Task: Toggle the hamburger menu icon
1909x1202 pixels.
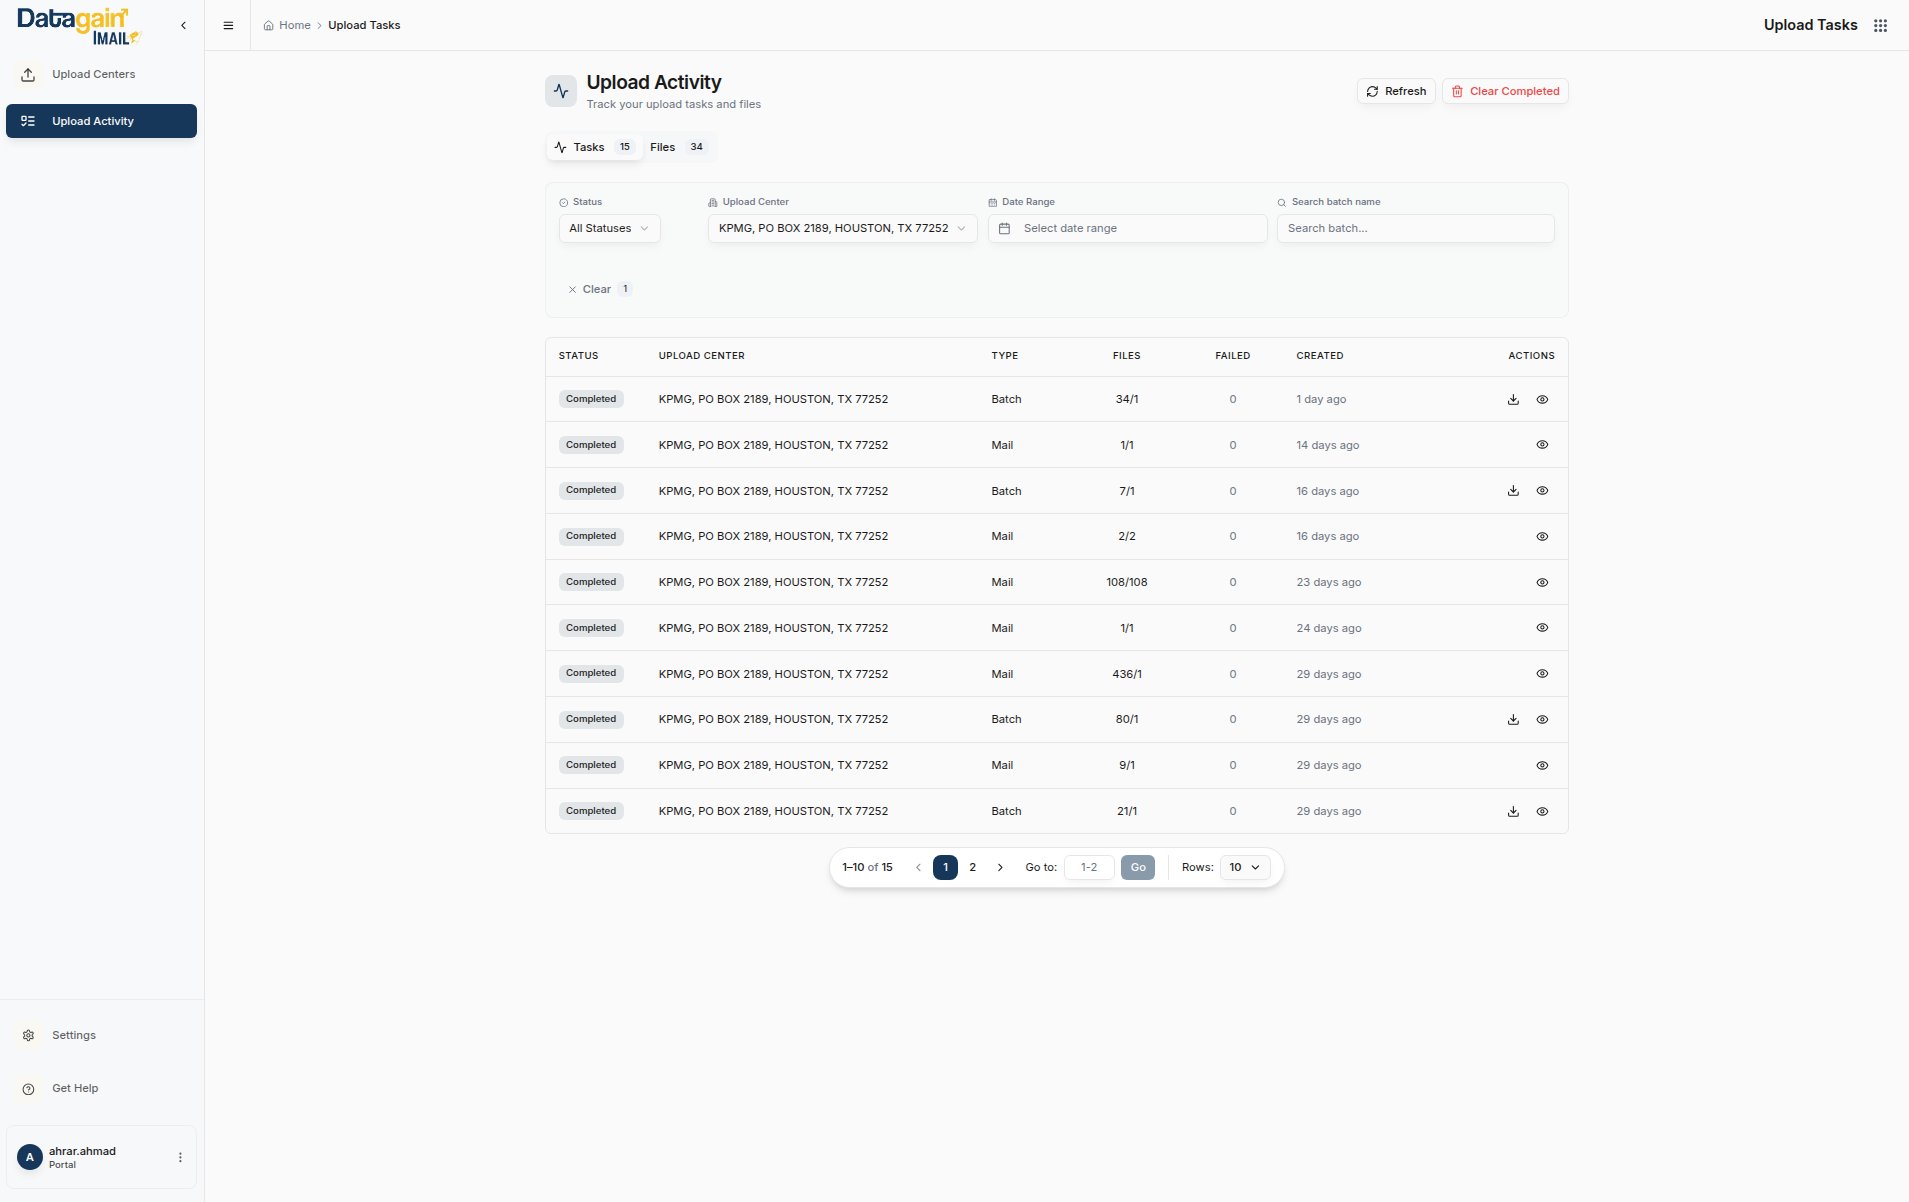Action: click(228, 26)
